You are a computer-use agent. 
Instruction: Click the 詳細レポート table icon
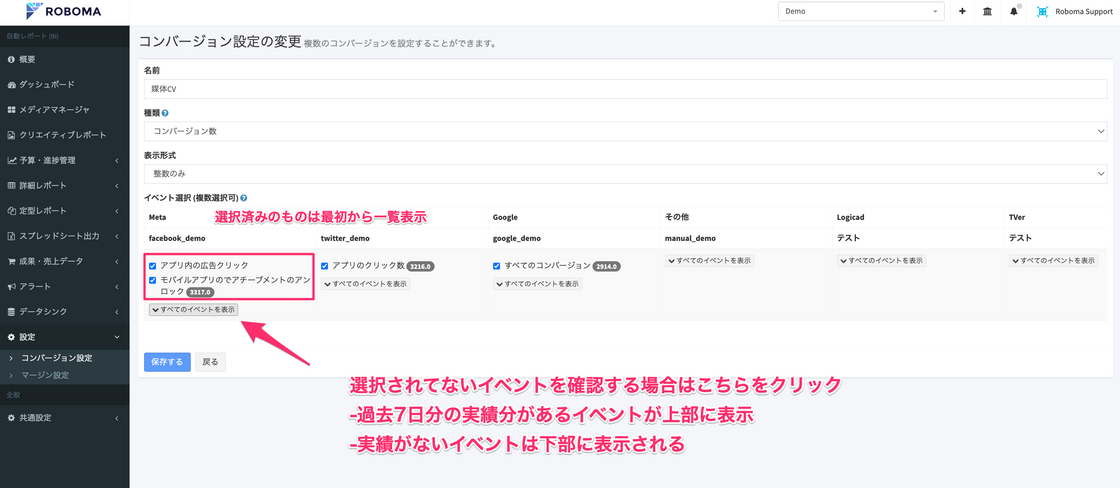(x=11, y=186)
